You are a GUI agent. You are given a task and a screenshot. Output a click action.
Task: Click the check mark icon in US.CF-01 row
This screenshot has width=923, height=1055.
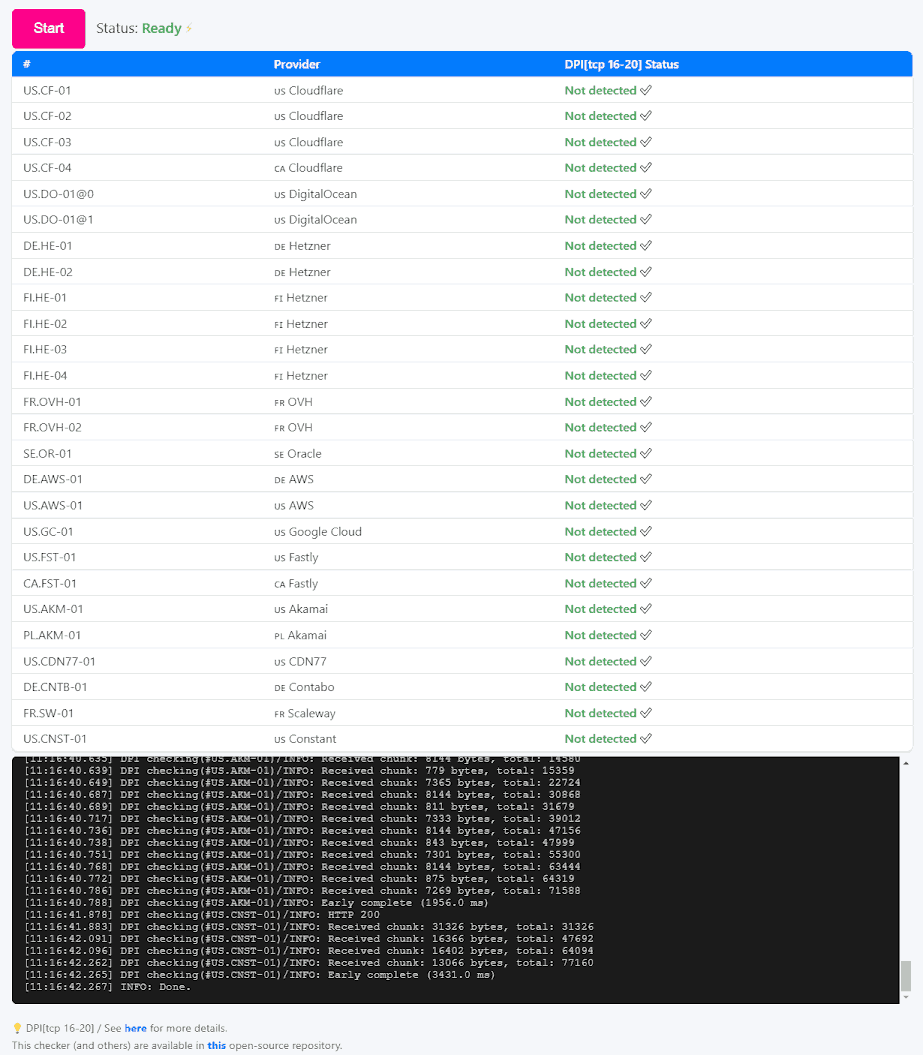(646, 90)
